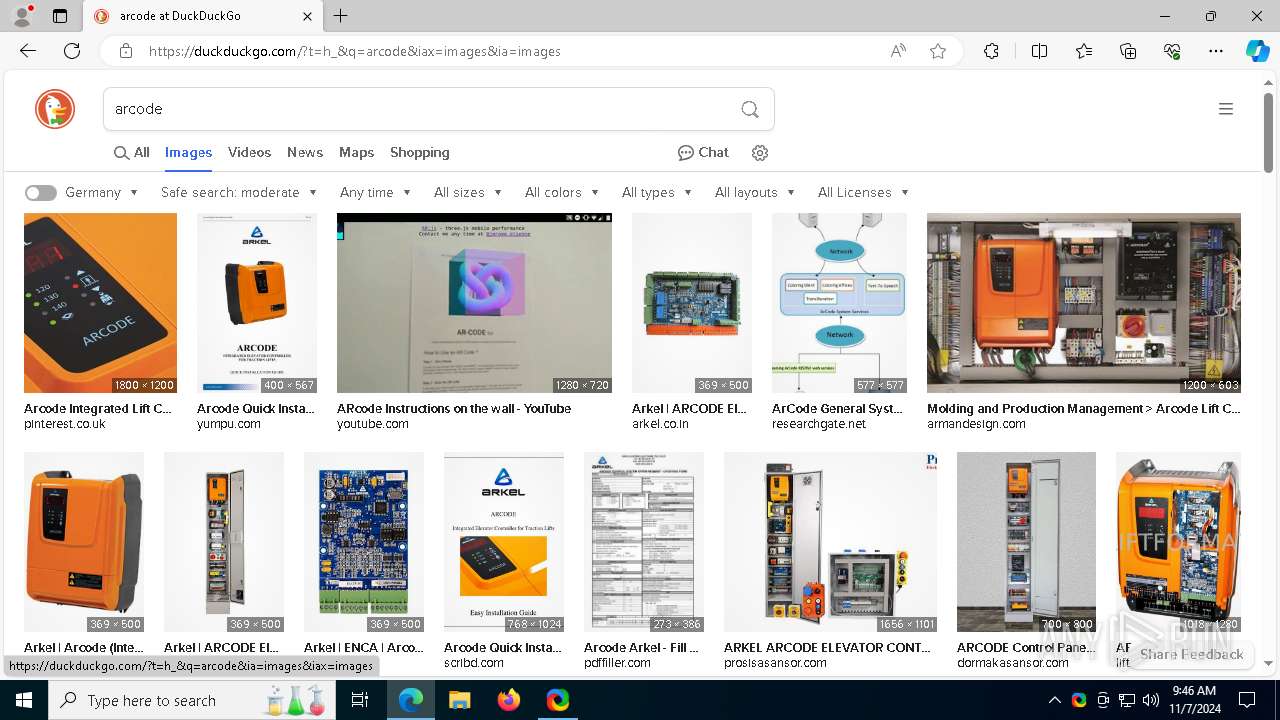Switch to the Maps tab

pyautogui.click(x=356, y=153)
